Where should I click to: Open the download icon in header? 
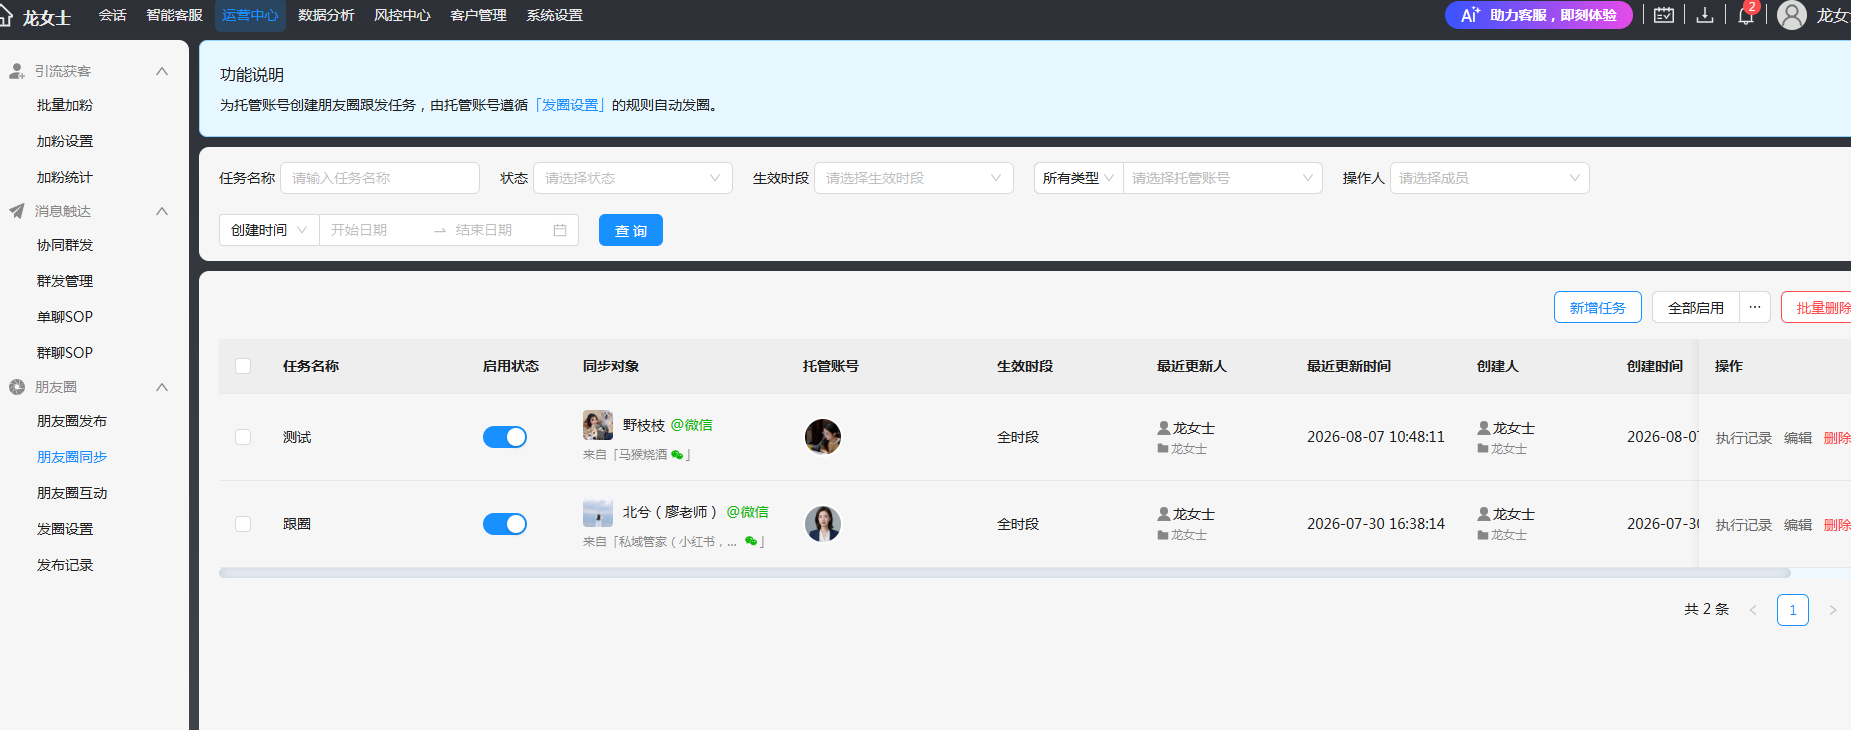click(1705, 15)
